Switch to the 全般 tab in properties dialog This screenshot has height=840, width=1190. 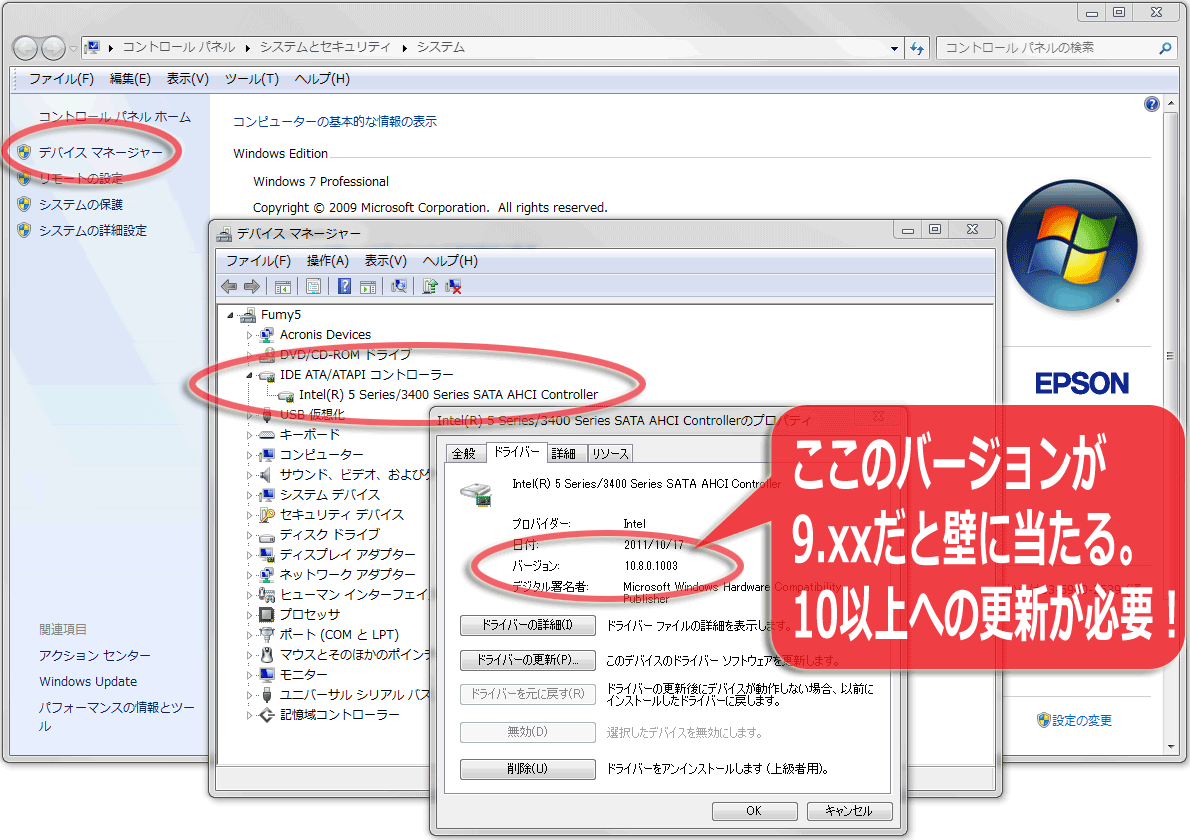pyautogui.click(x=464, y=454)
